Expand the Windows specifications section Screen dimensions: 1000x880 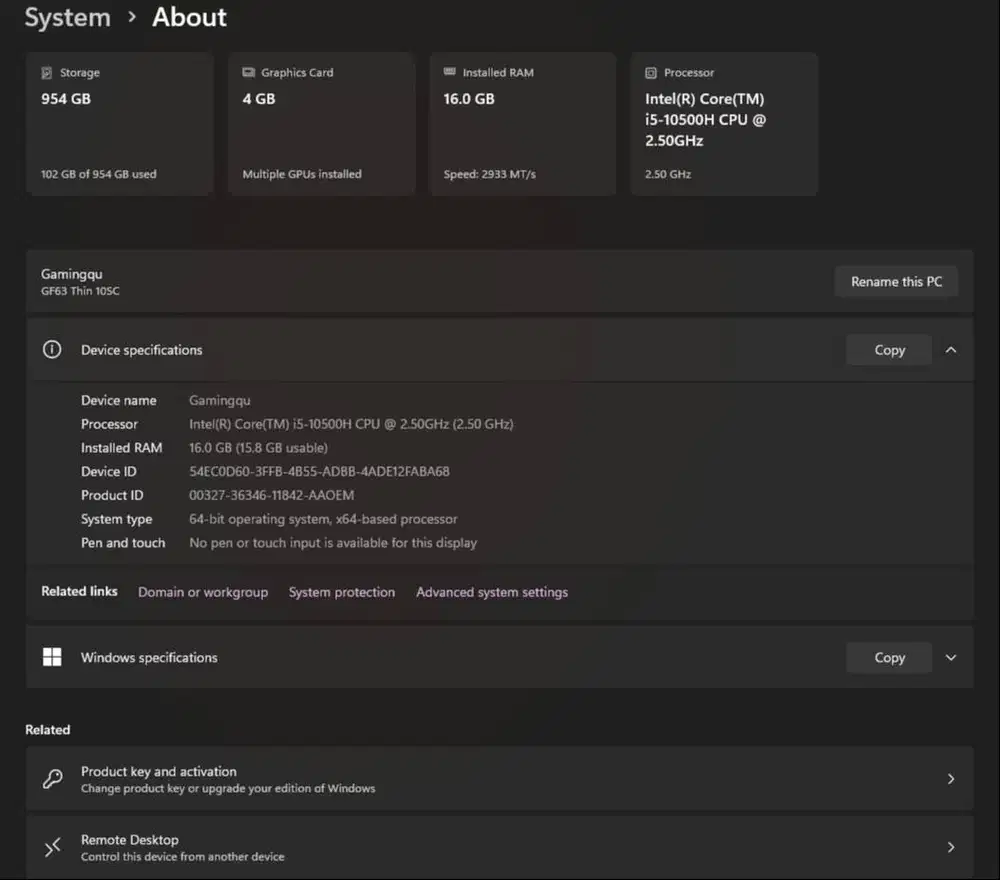[951, 657]
